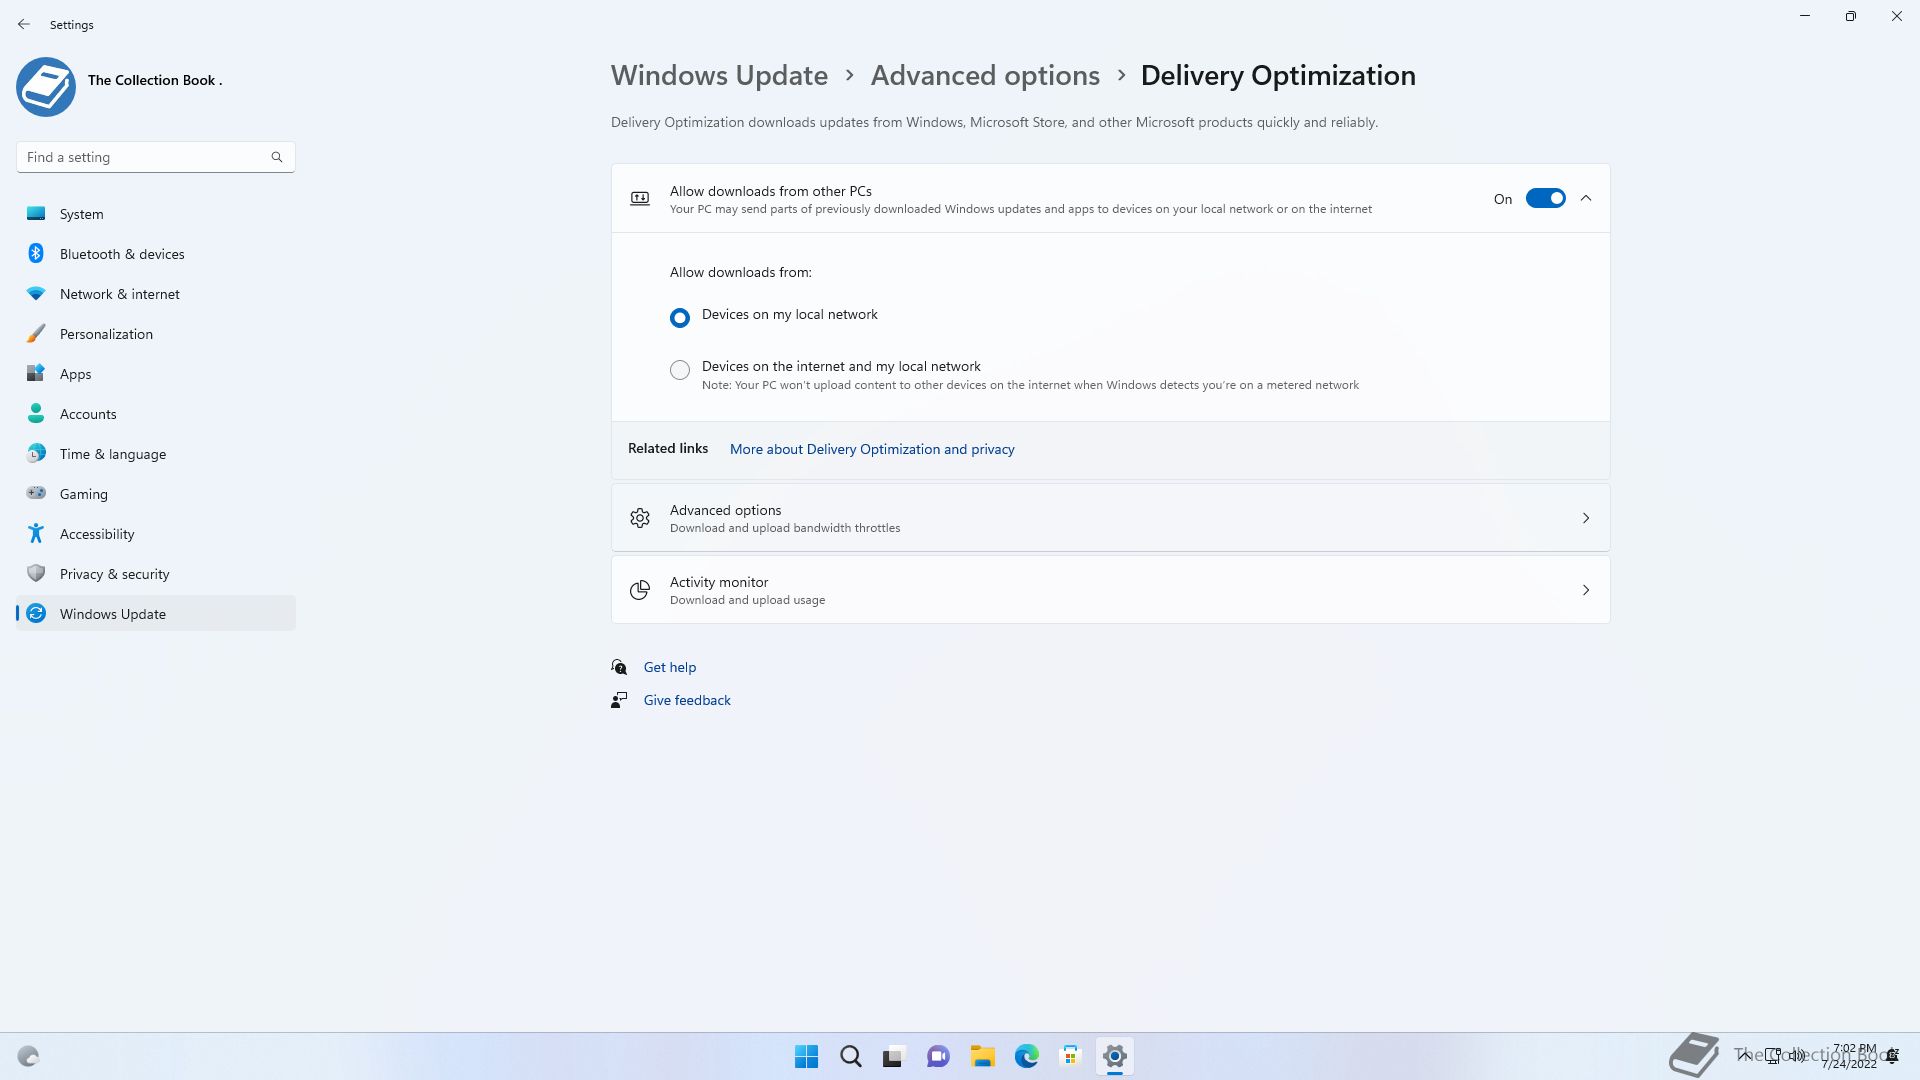1920x1080 pixels.
Task: Click the Network wifi icon in sidebar
Action: [x=36, y=293]
